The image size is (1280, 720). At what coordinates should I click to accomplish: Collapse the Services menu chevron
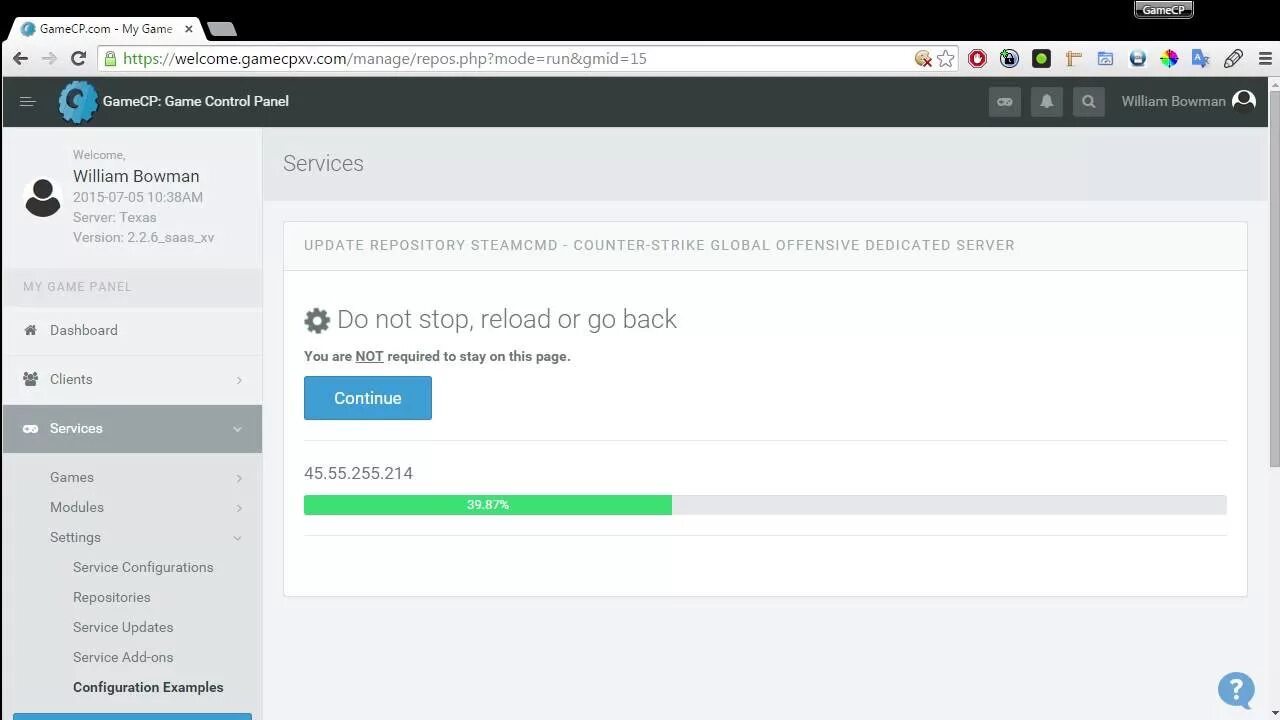click(237, 429)
